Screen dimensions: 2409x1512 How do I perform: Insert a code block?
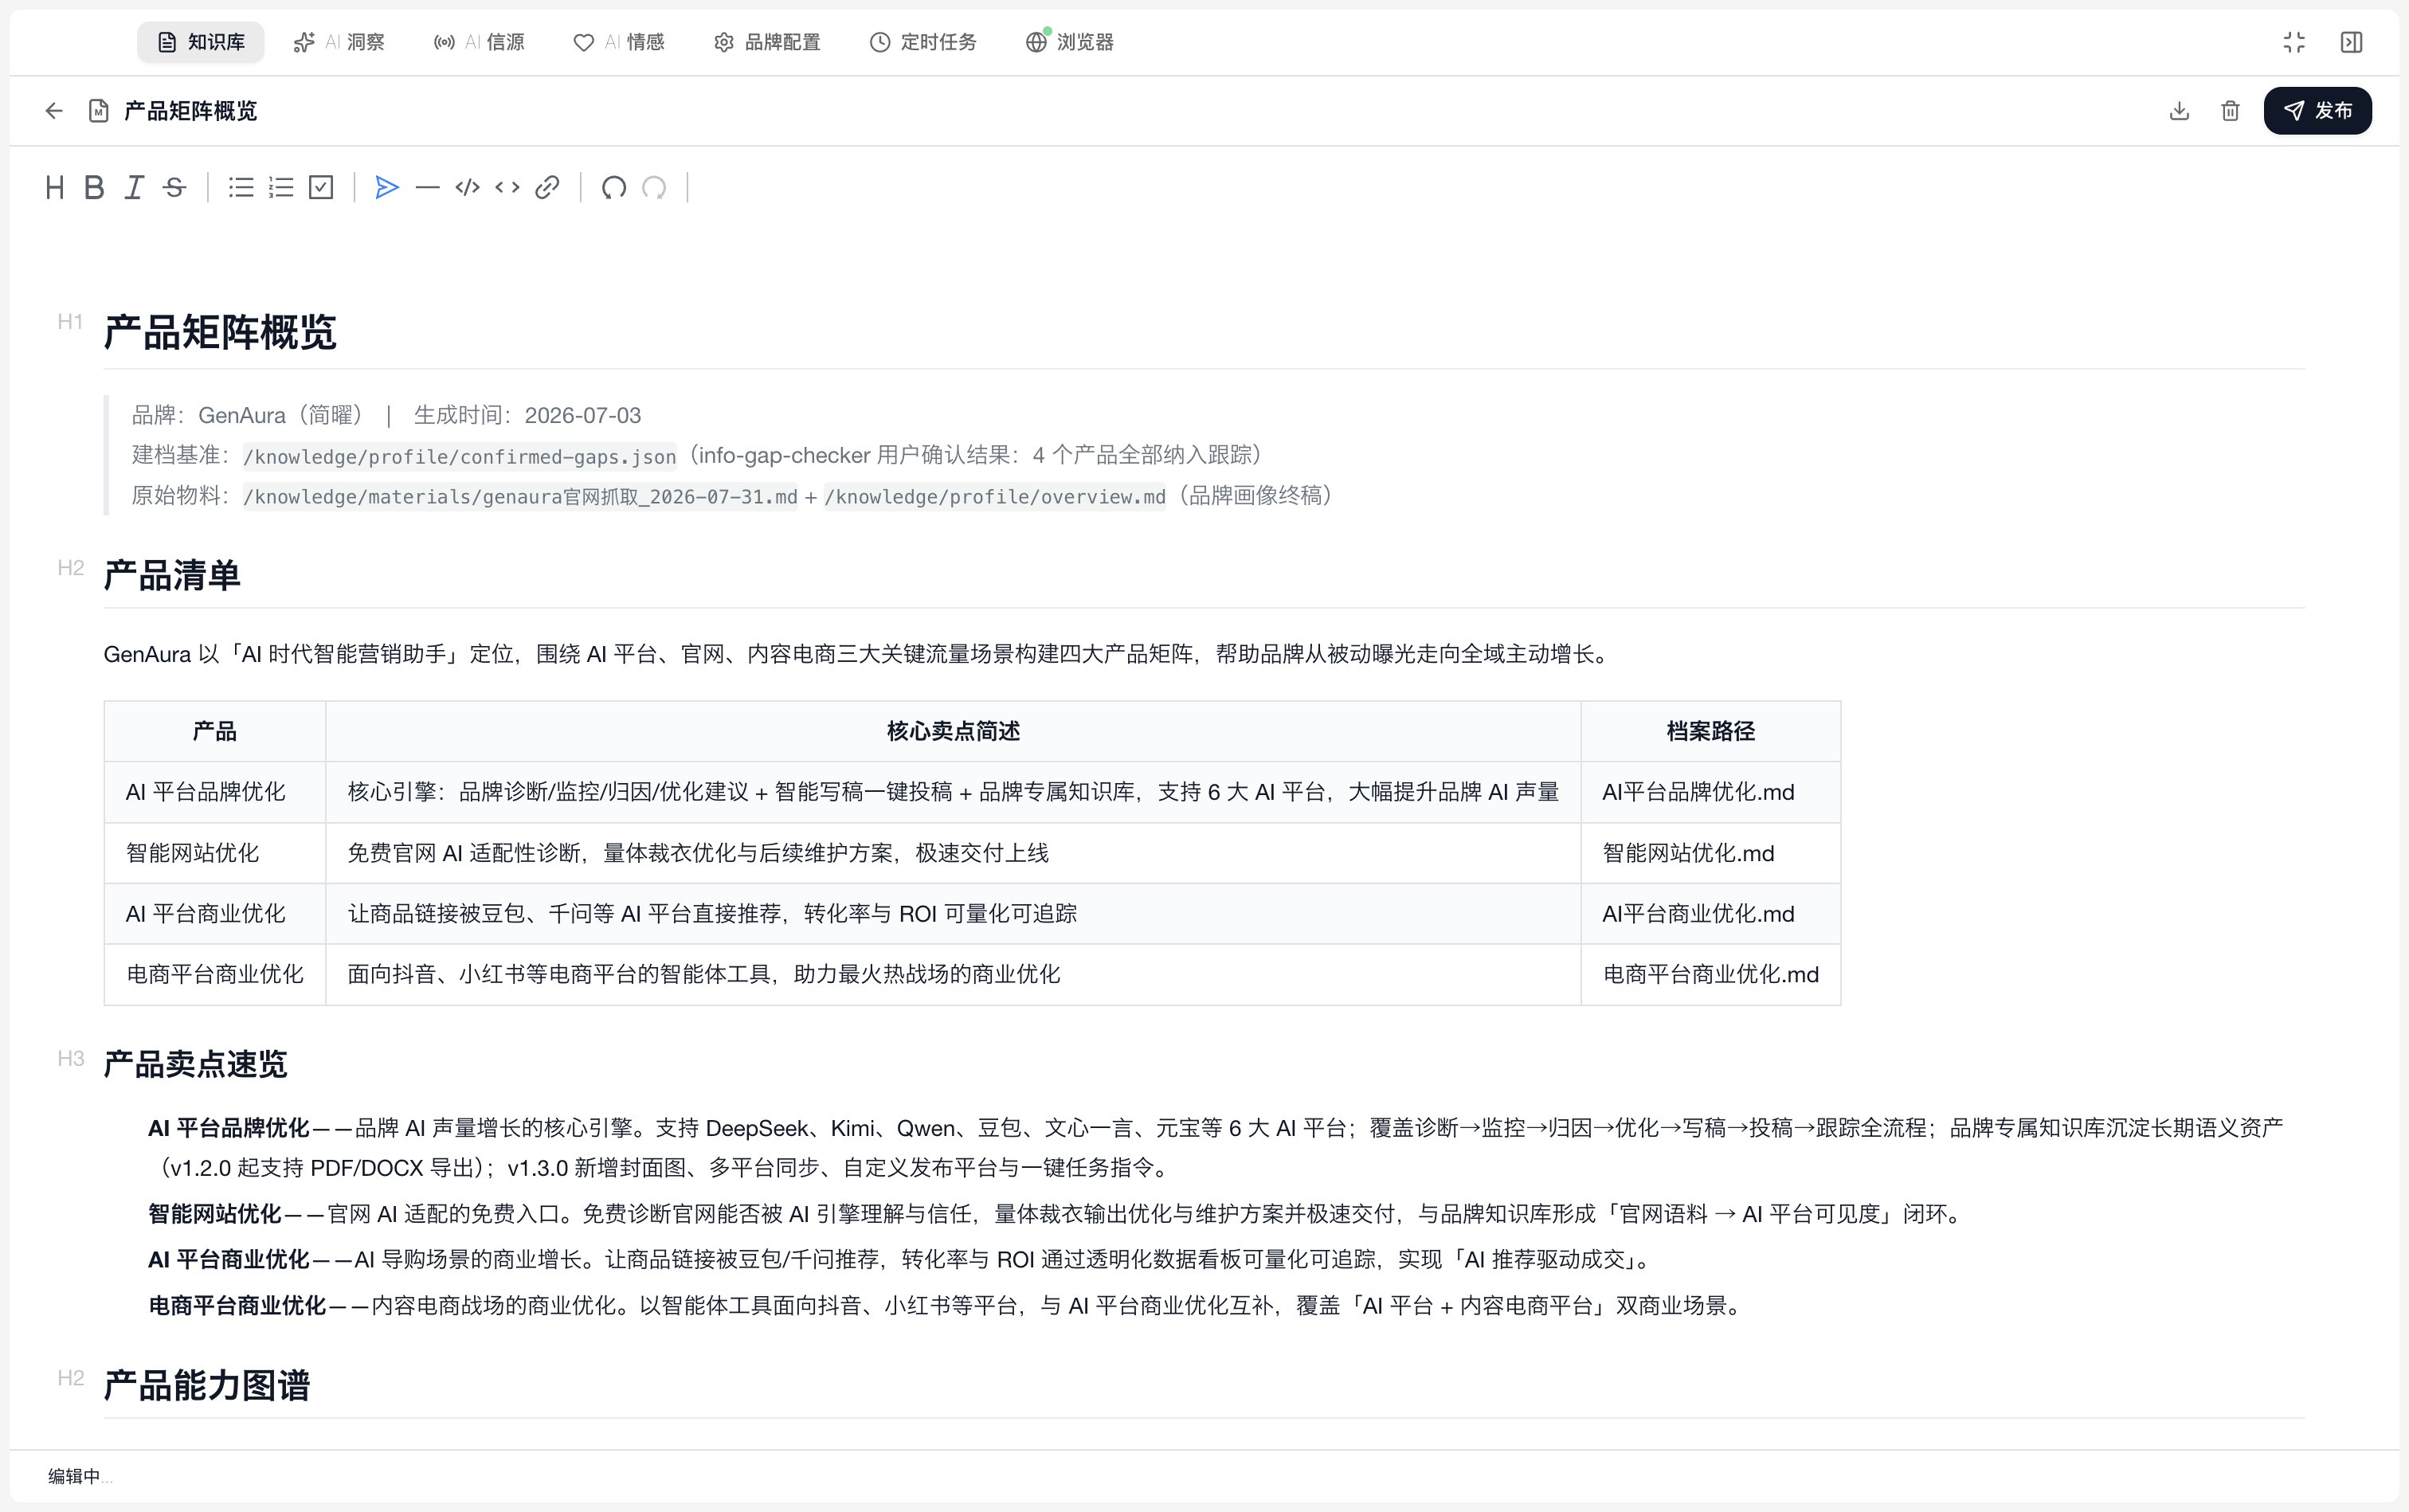click(x=467, y=187)
